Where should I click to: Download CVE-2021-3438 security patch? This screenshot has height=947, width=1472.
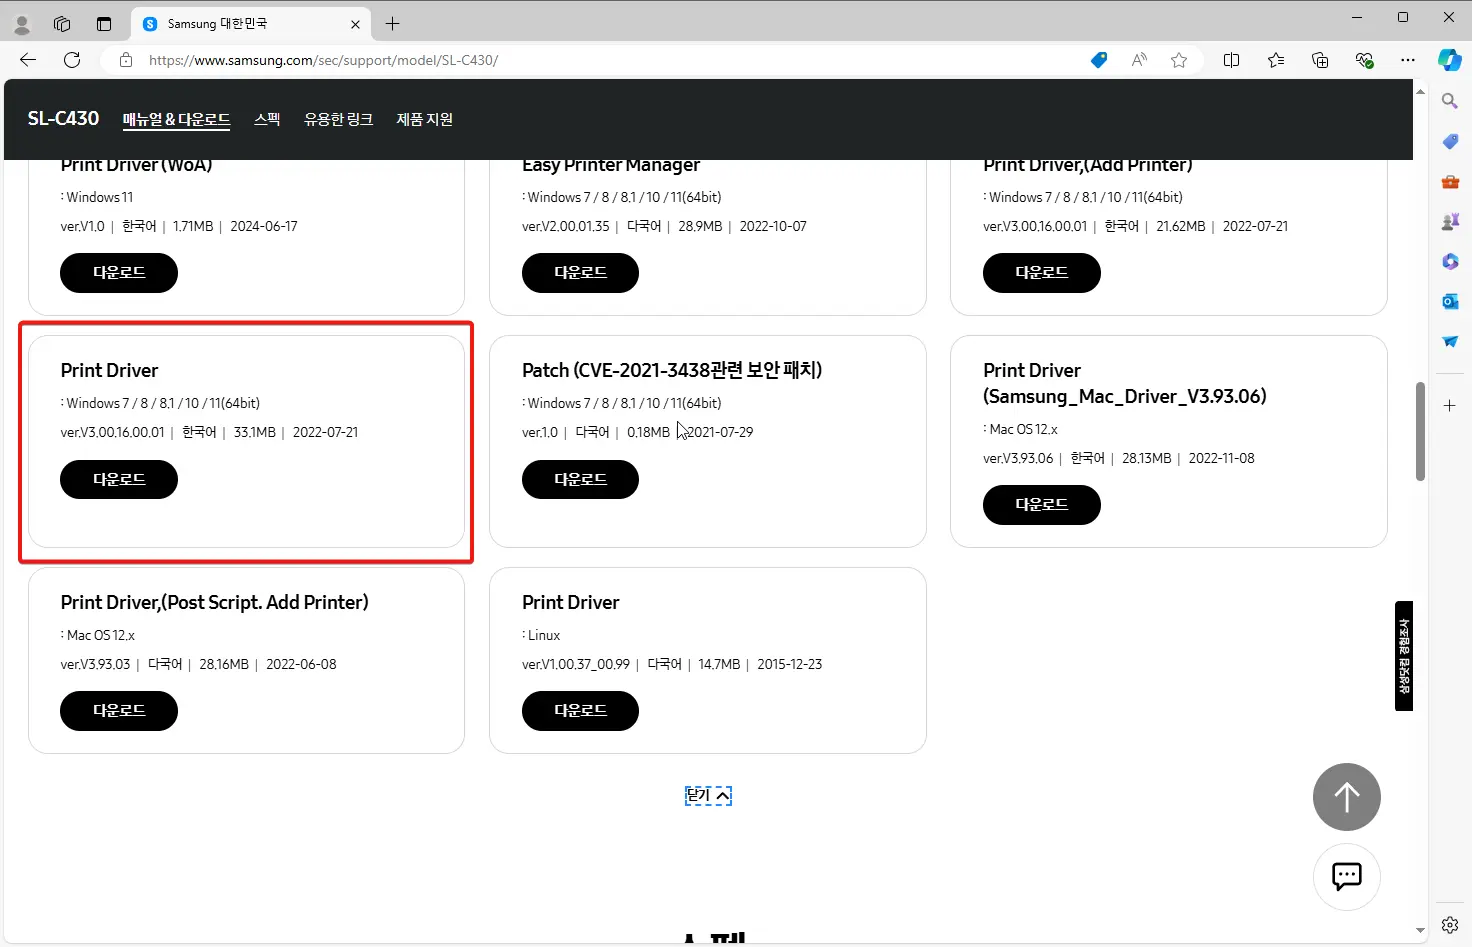coord(580,479)
